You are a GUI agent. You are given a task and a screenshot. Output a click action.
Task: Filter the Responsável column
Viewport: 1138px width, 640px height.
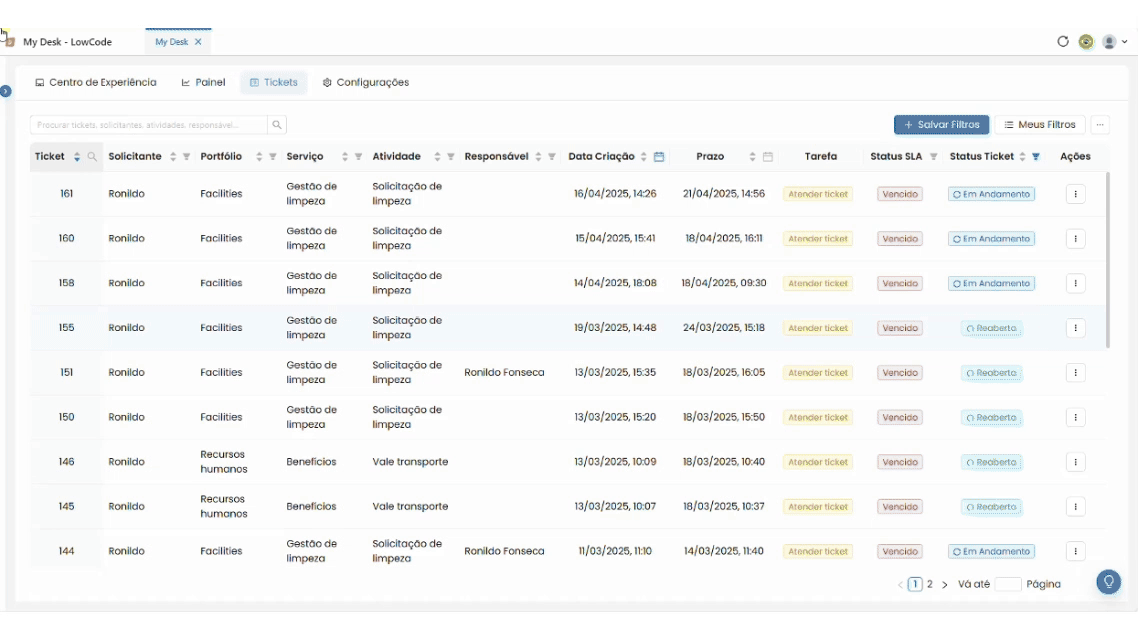pyautogui.click(x=552, y=157)
